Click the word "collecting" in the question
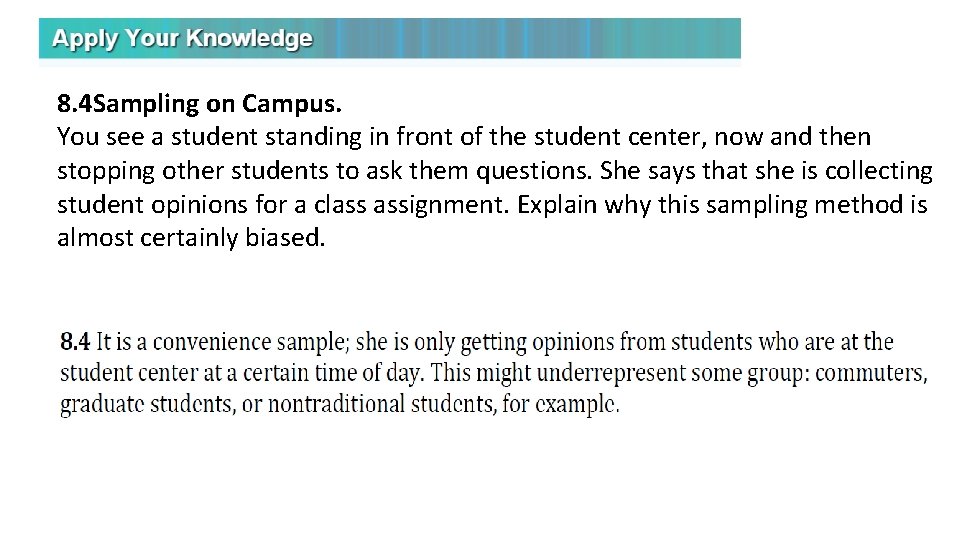The width and height of the screenshot is (960, 540). click(879, 171)
